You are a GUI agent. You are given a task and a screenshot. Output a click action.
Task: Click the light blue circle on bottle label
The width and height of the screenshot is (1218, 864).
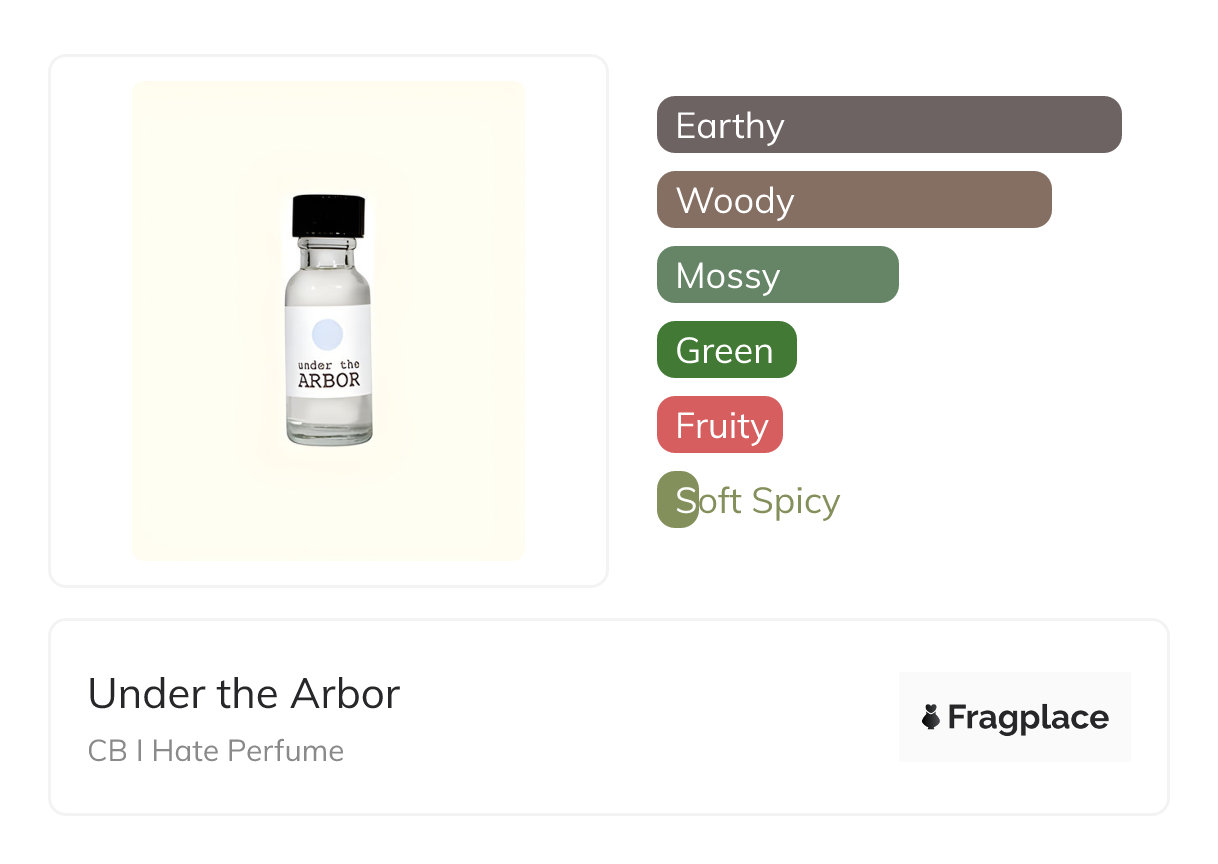pyautogui.click(x=328, y=334)
